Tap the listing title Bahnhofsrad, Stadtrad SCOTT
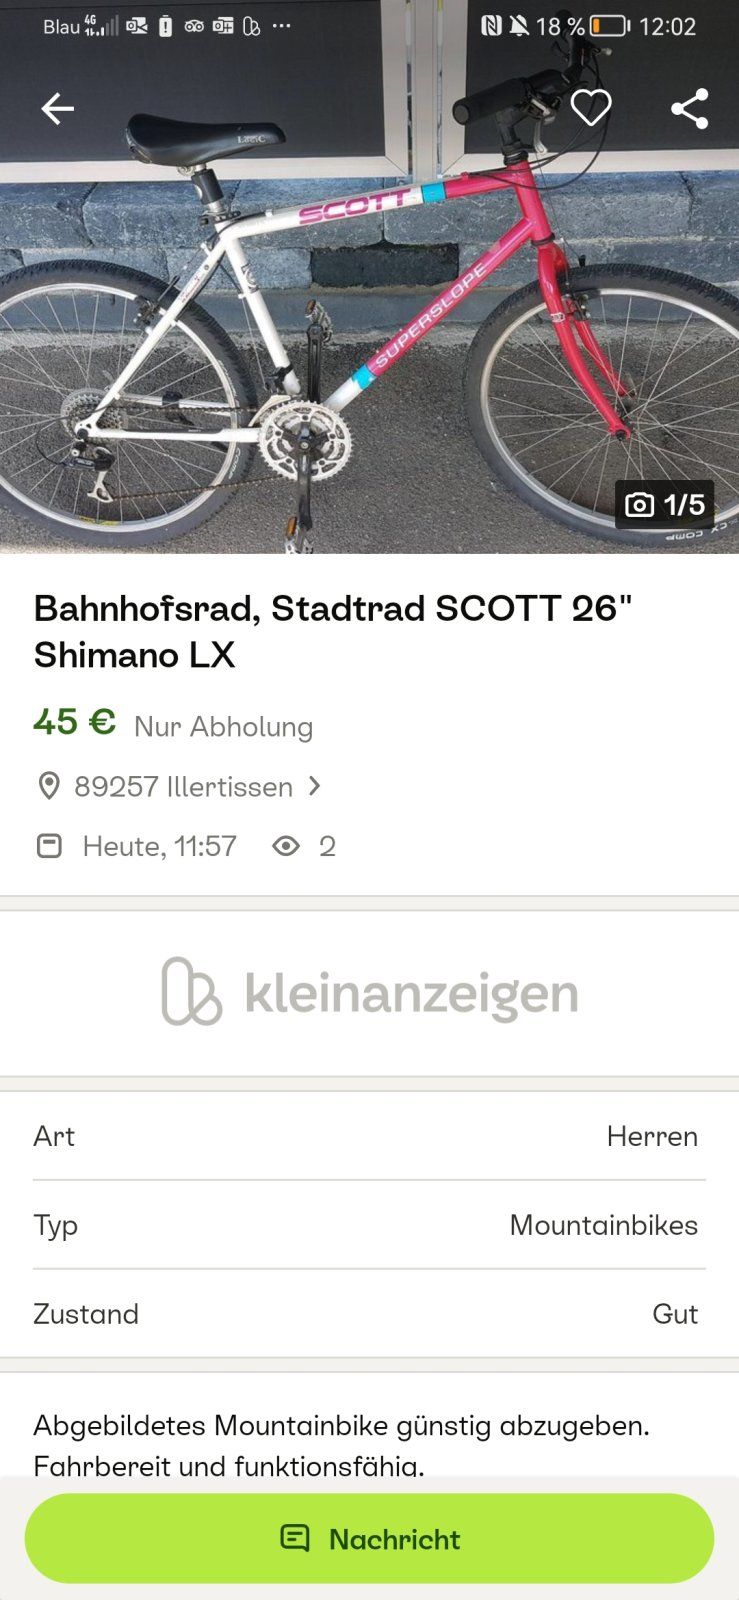The width and height of the screenshot is (739, 1600). coord(333,631)
